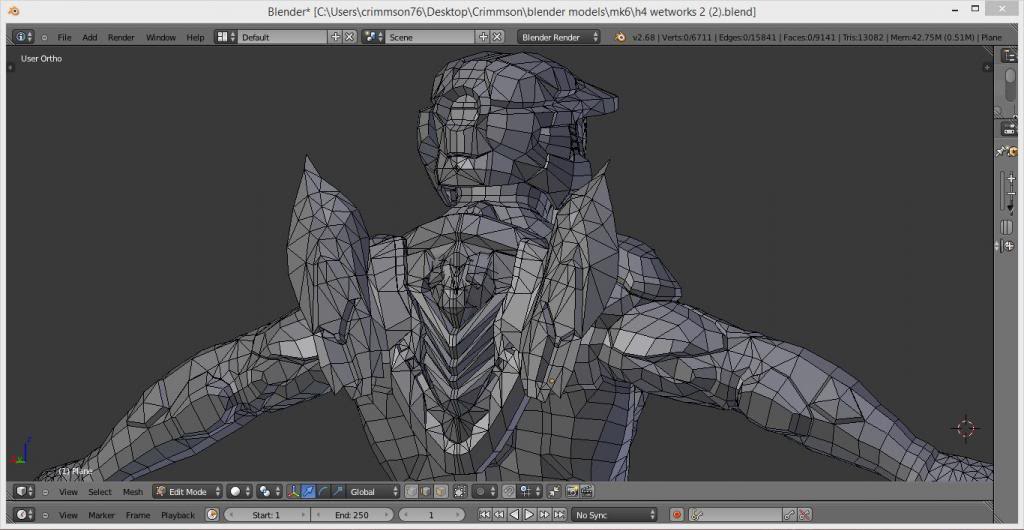Open the Window menu
The width and height of the screenshot is (1024, 530).
click(161, 37)
